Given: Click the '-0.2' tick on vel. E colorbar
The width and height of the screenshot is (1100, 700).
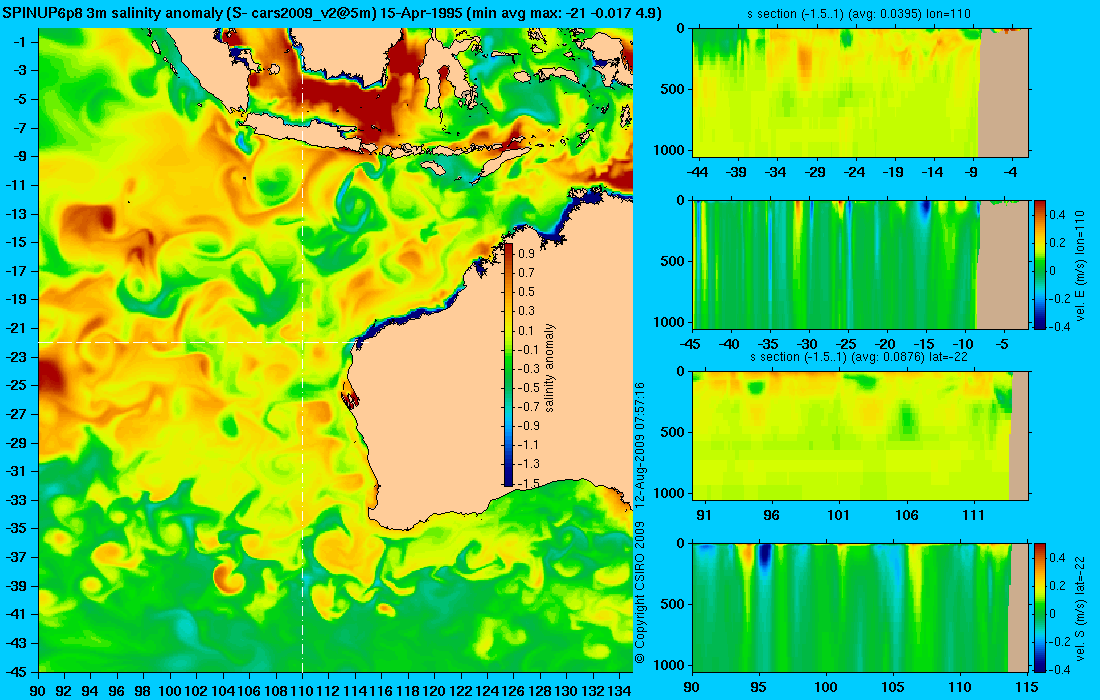Looking at the screenshot, I should [1060, 298].
